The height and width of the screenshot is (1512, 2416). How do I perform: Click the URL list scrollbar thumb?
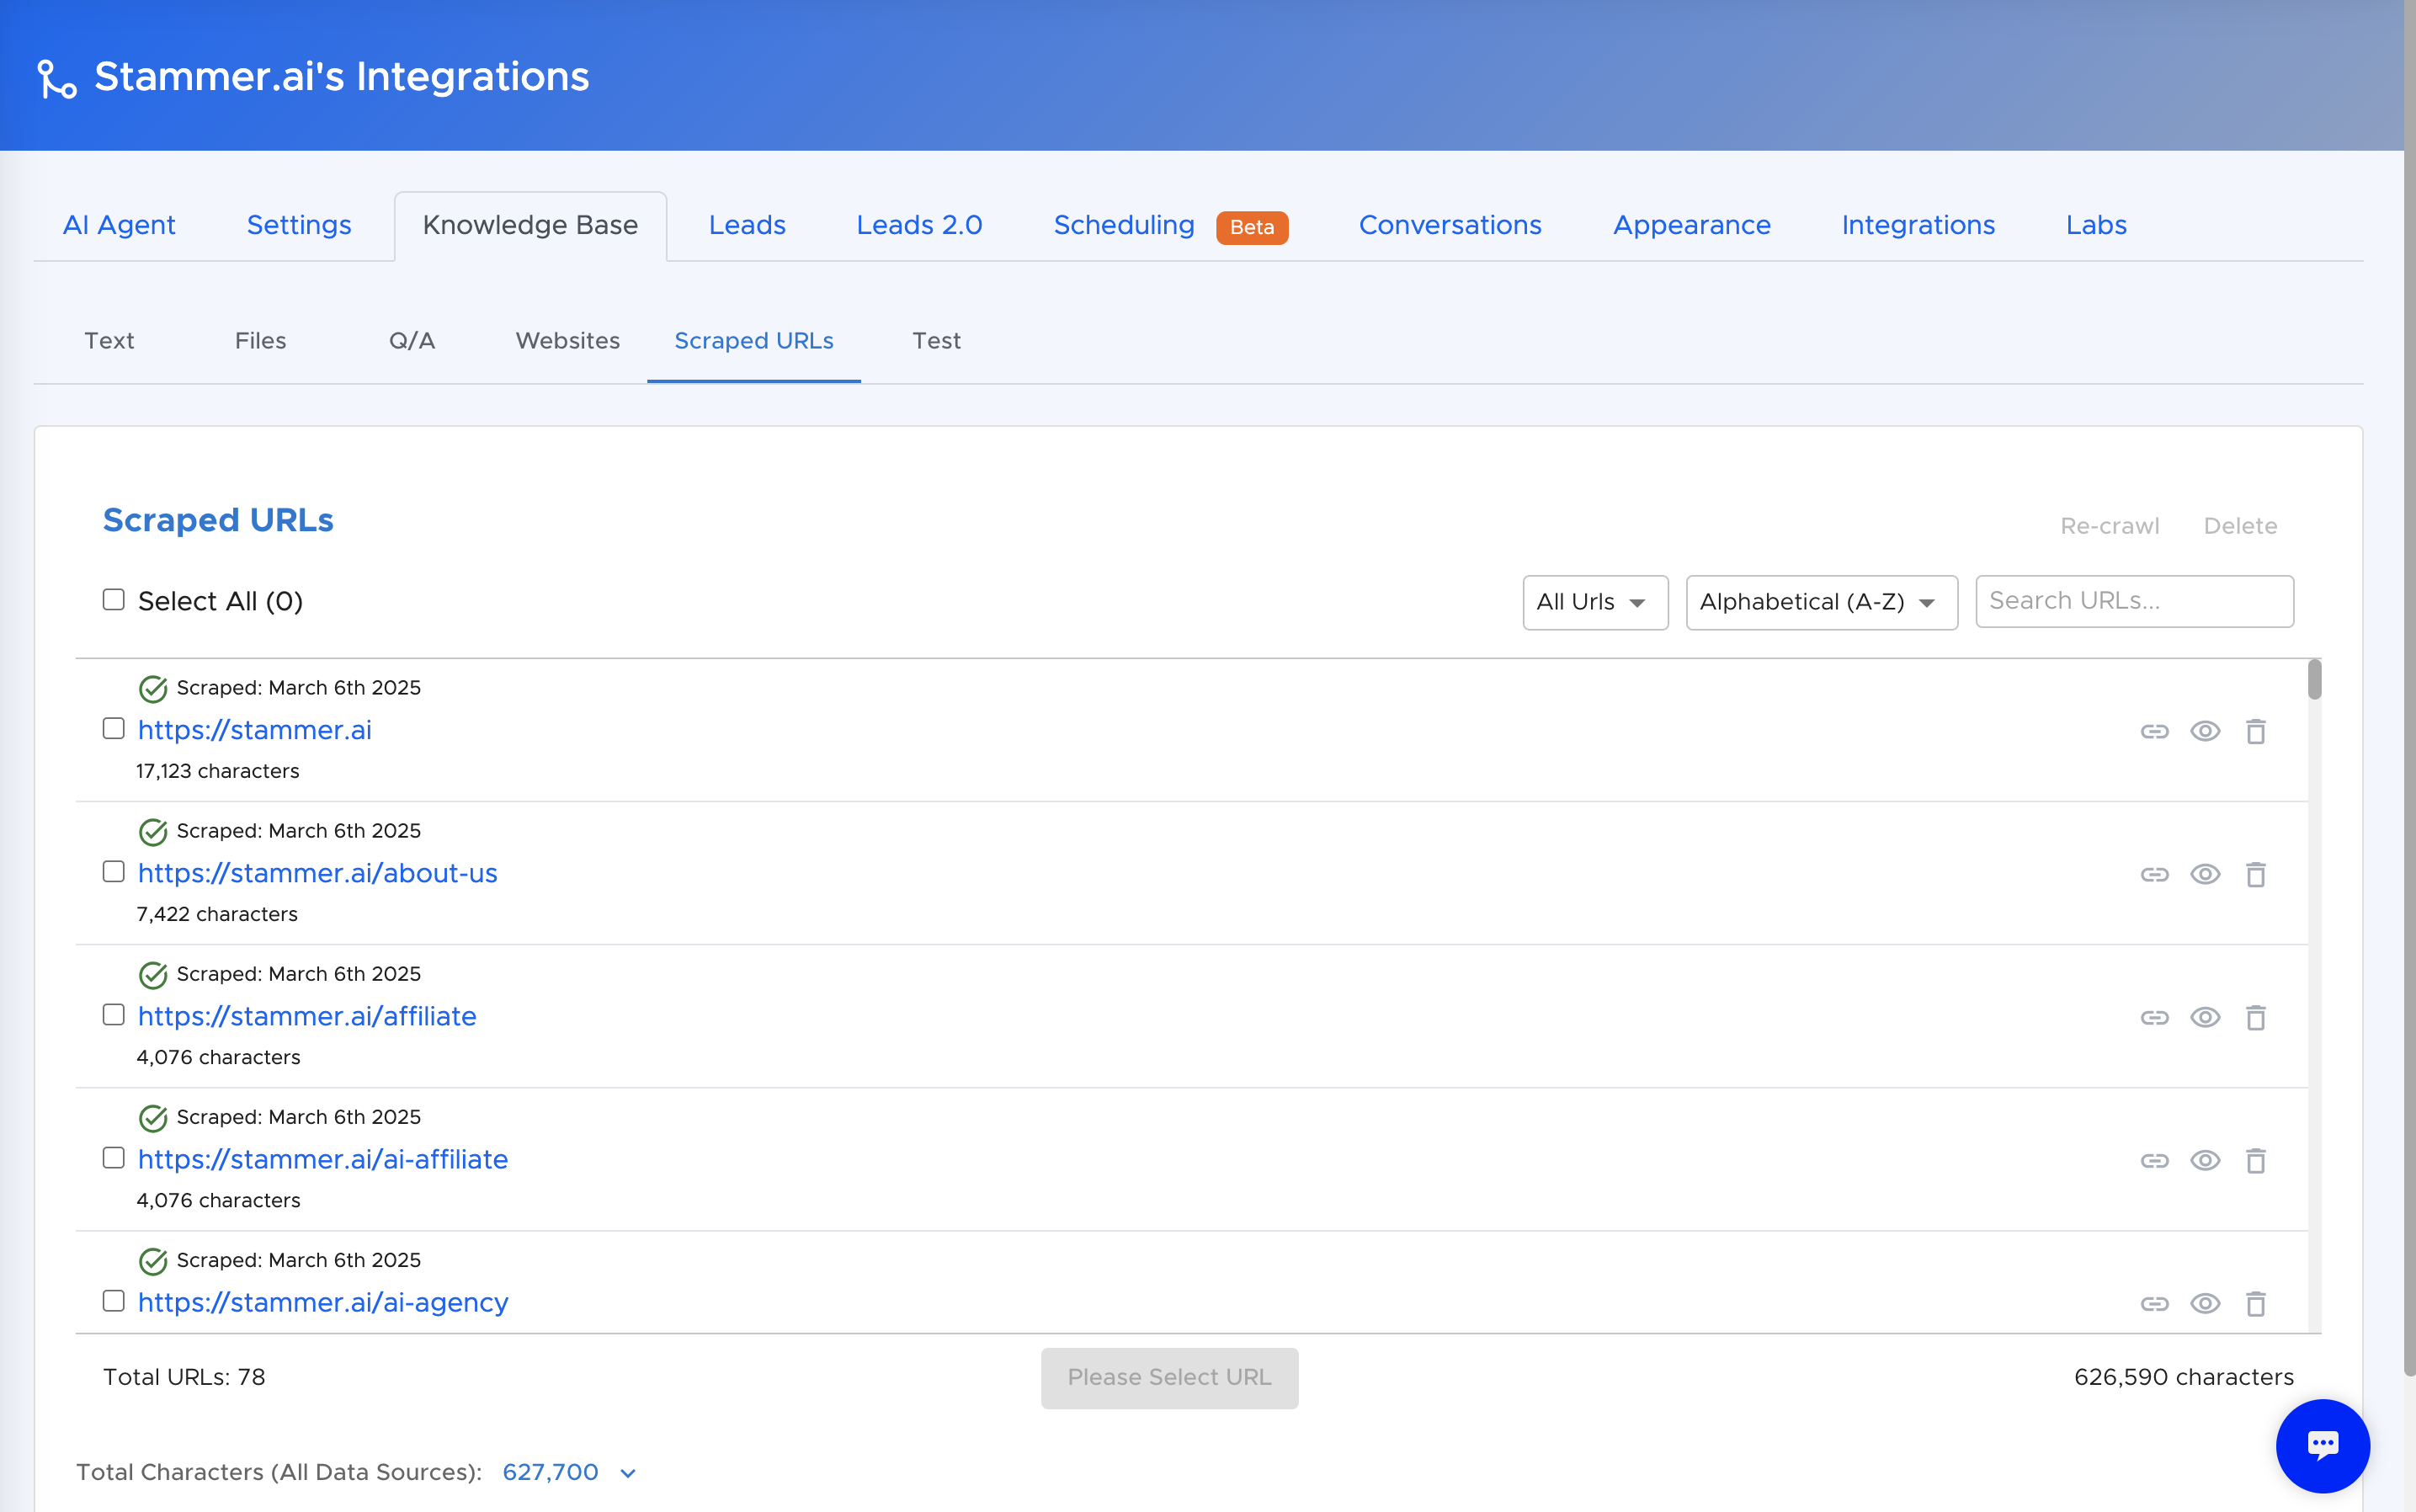2314,680
